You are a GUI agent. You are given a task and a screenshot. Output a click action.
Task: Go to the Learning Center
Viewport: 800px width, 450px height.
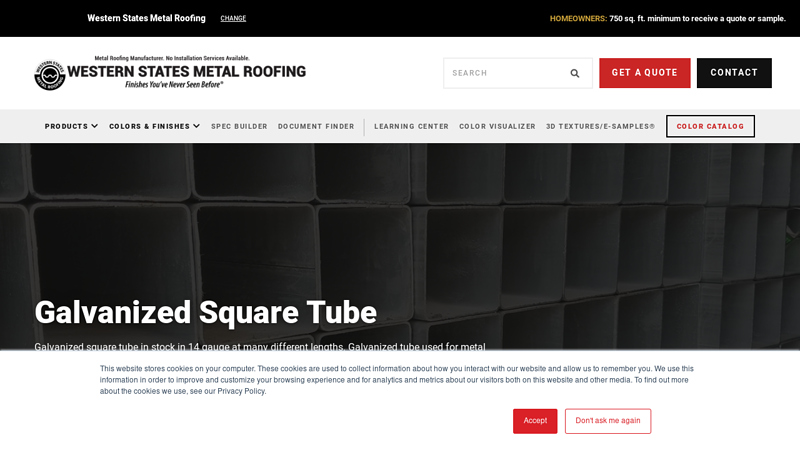pyautogui.click(x=411, y=127)
